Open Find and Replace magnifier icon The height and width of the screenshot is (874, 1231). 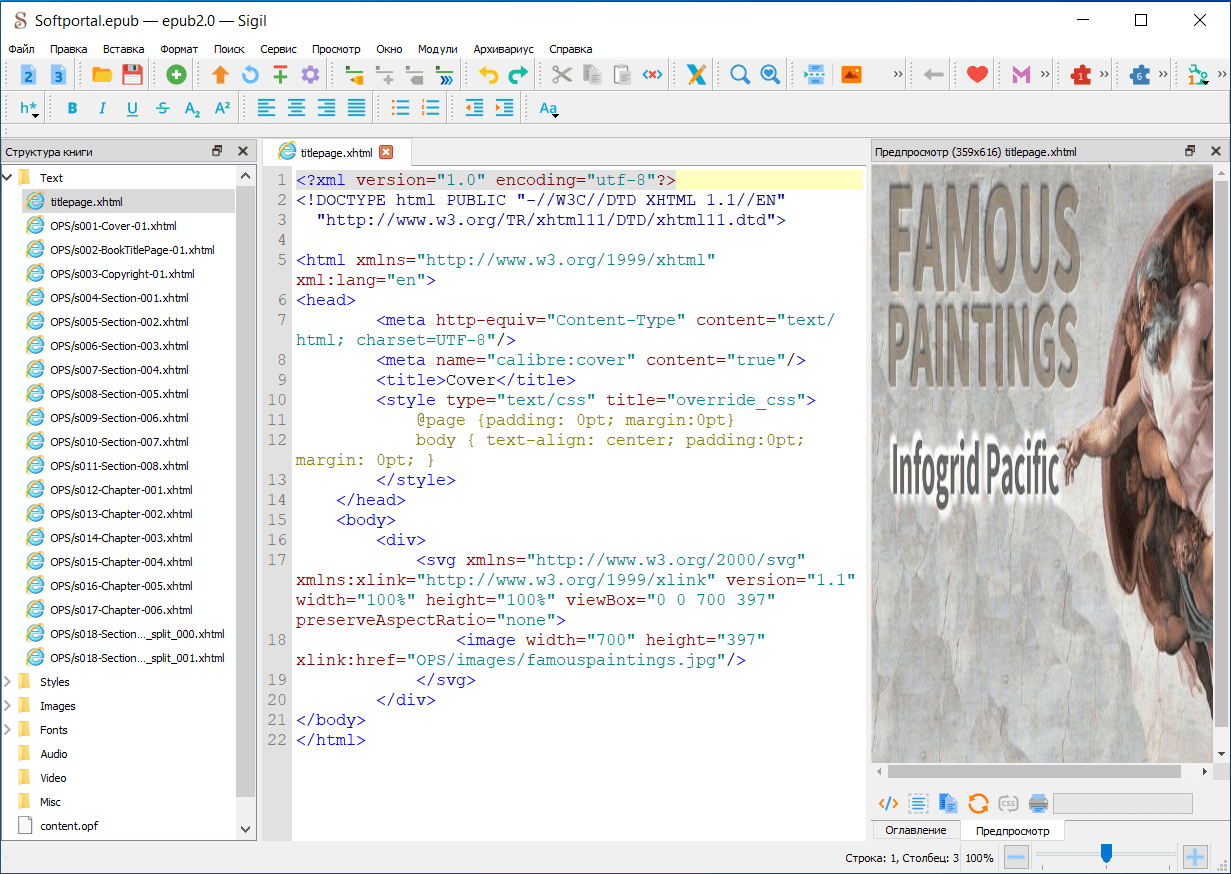(739, 74)
